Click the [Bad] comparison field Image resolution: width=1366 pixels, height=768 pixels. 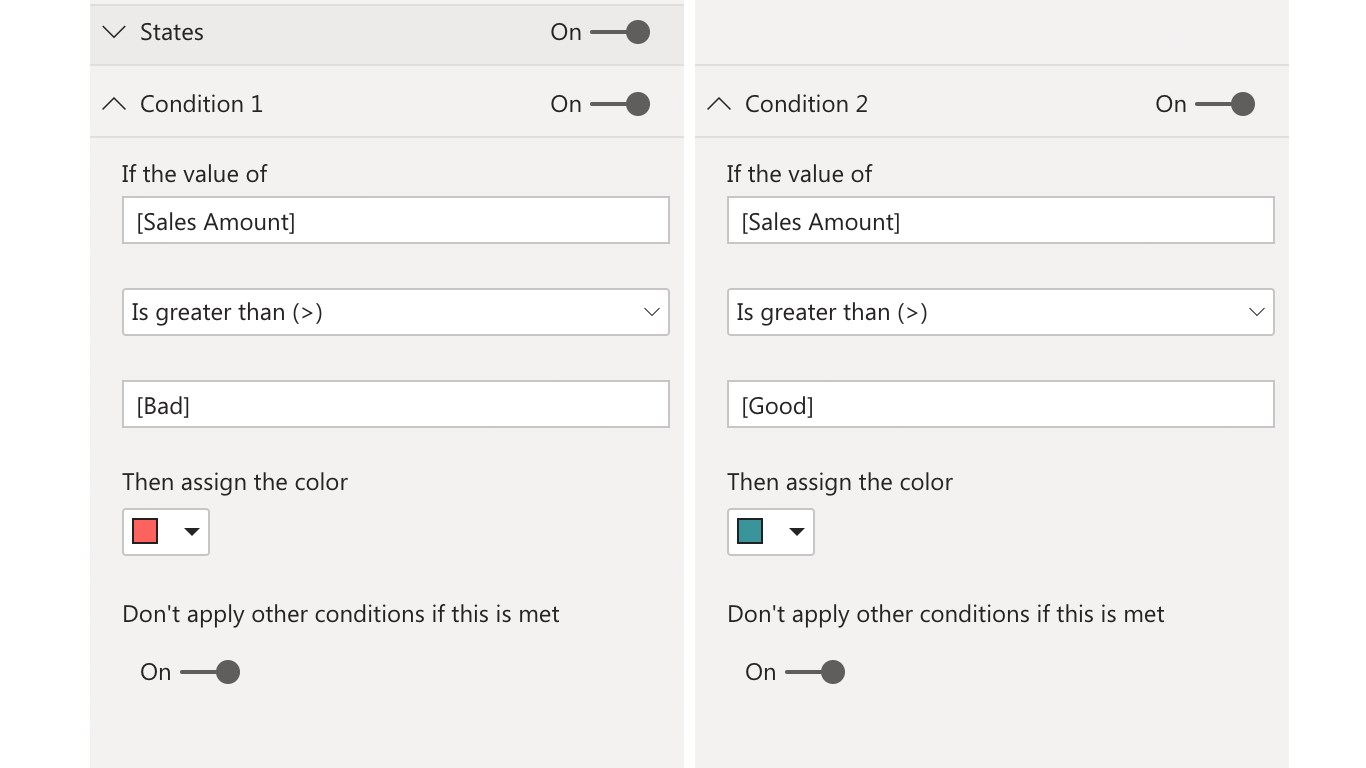395,405
